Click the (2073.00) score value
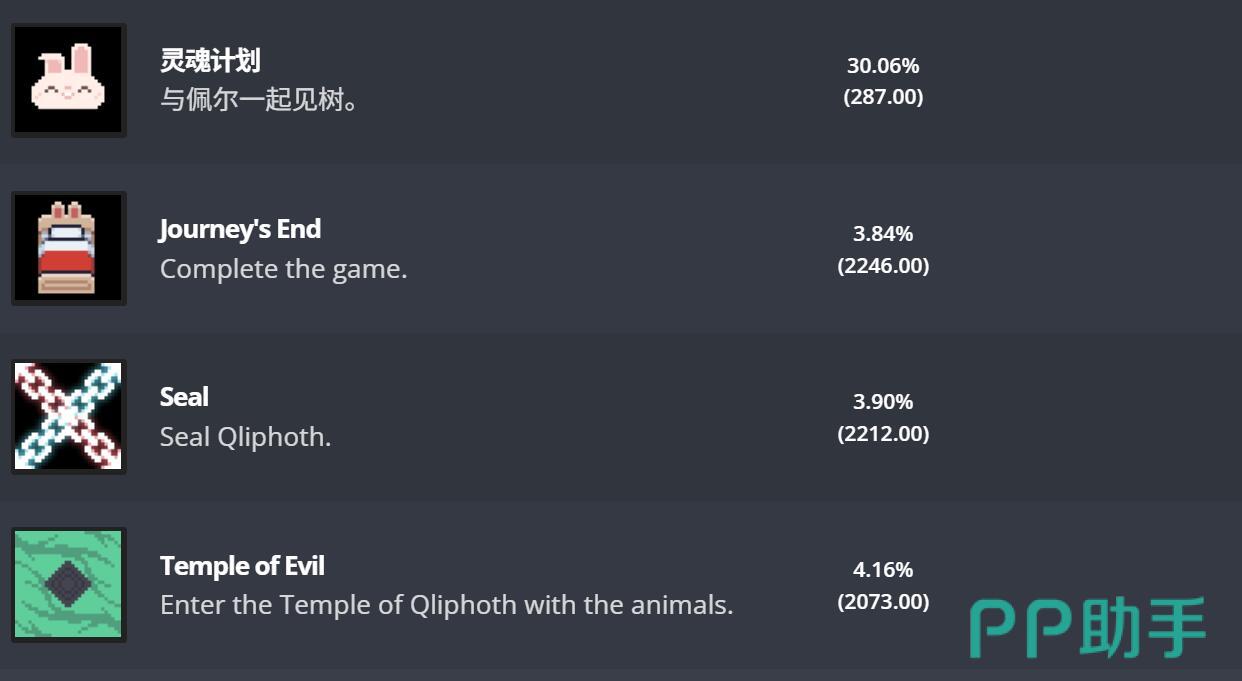The width and height of the screenshot is (1242, 681). (x=883, y=601)
